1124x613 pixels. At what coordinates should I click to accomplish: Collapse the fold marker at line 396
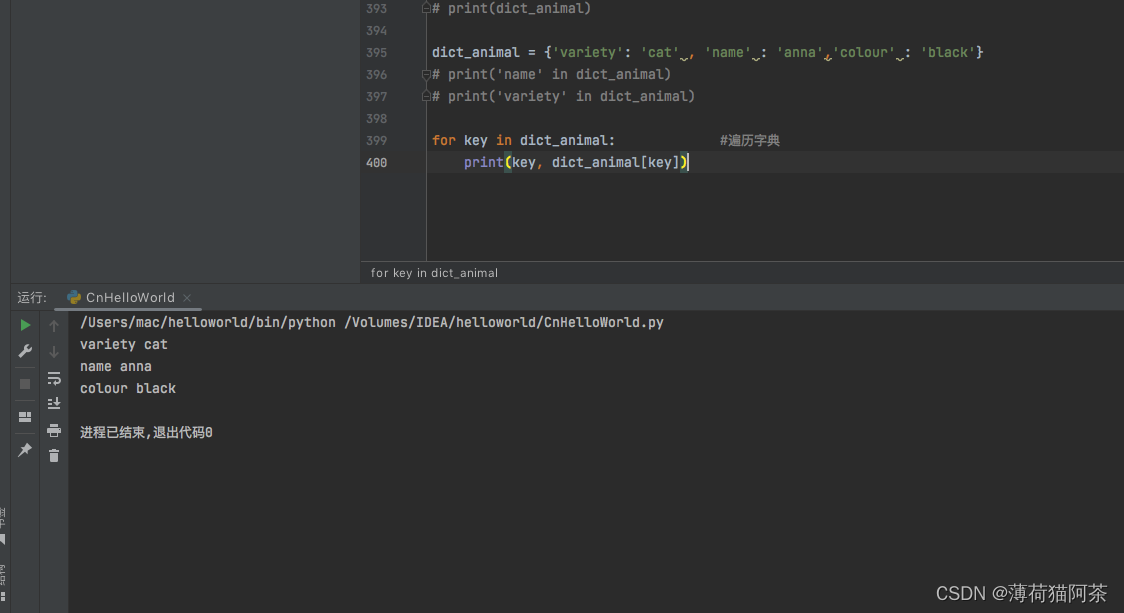click(x=425, y=74)
